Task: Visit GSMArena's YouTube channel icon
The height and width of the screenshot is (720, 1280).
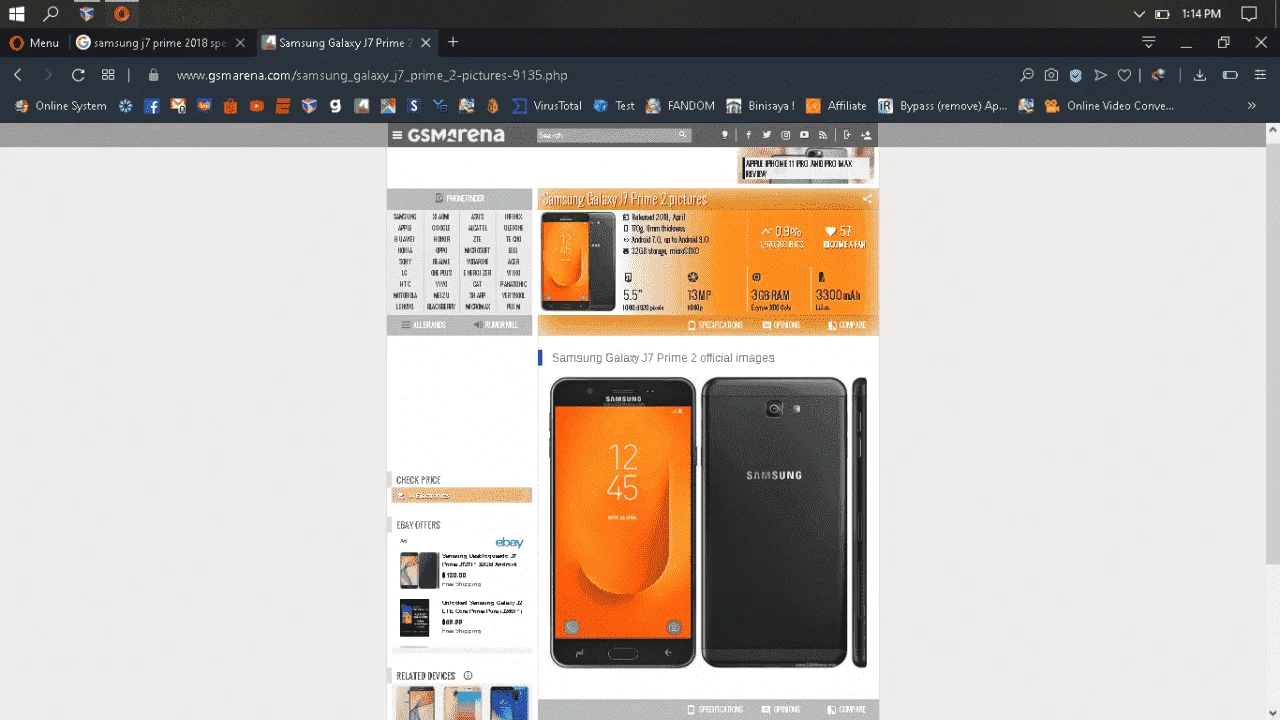Action: click(x=804, y=135)
